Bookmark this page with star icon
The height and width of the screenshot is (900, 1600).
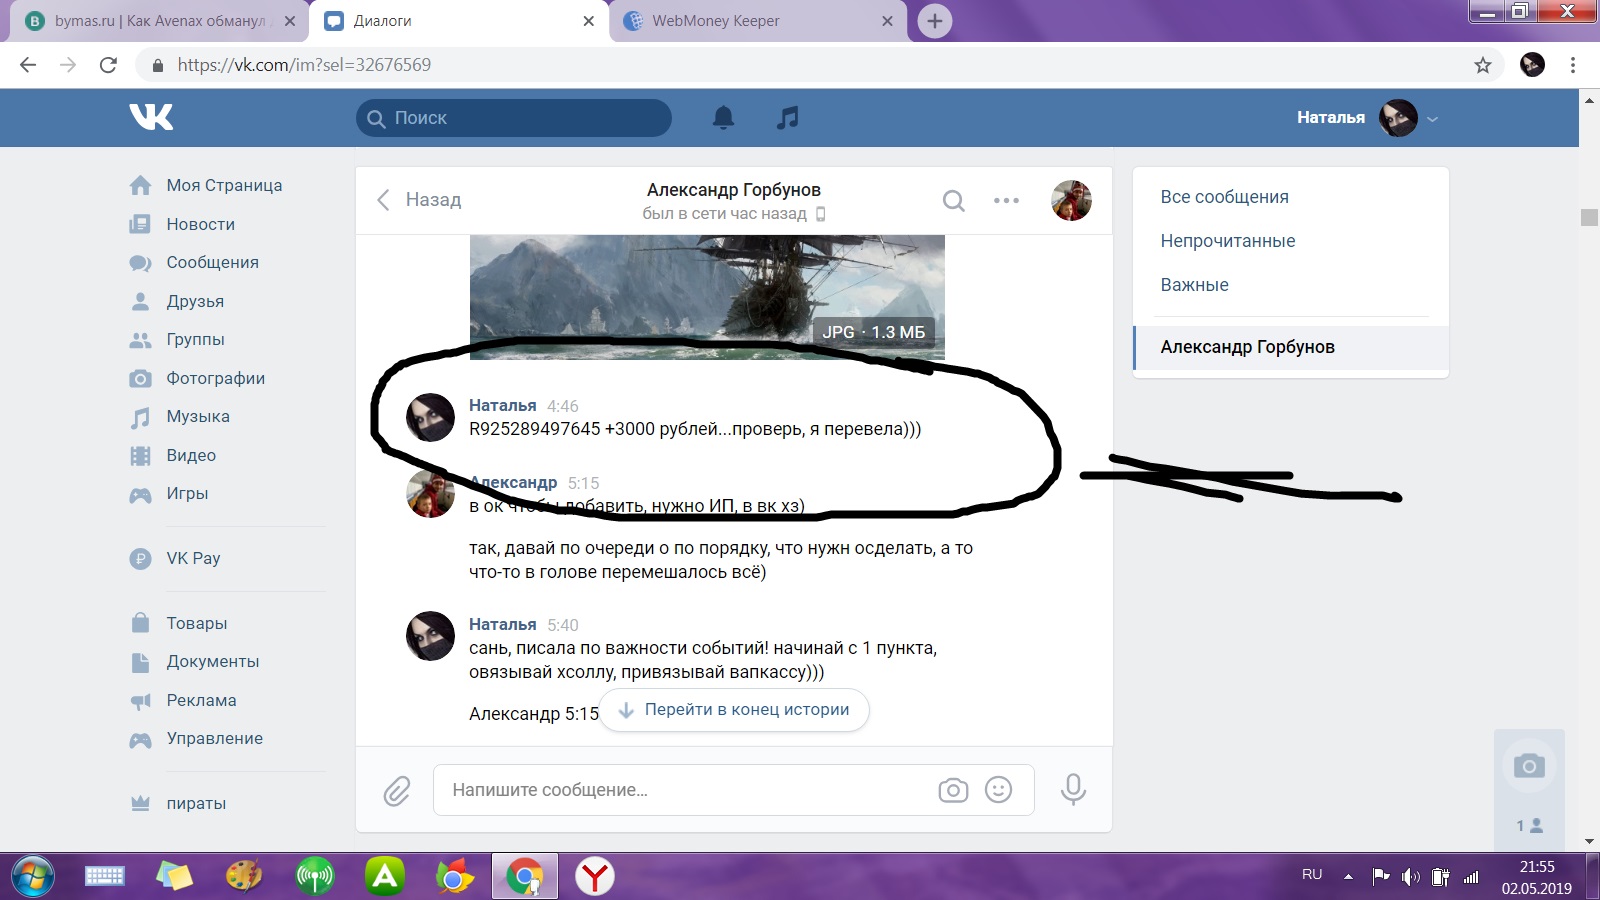click(x=1482, y=65)
